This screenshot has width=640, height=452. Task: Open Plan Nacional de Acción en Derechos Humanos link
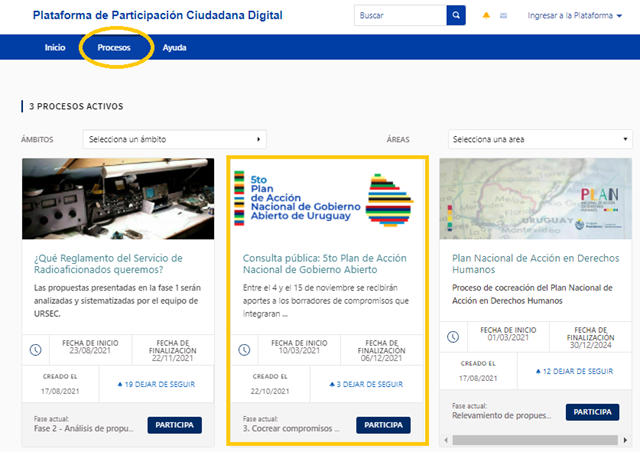536,264
